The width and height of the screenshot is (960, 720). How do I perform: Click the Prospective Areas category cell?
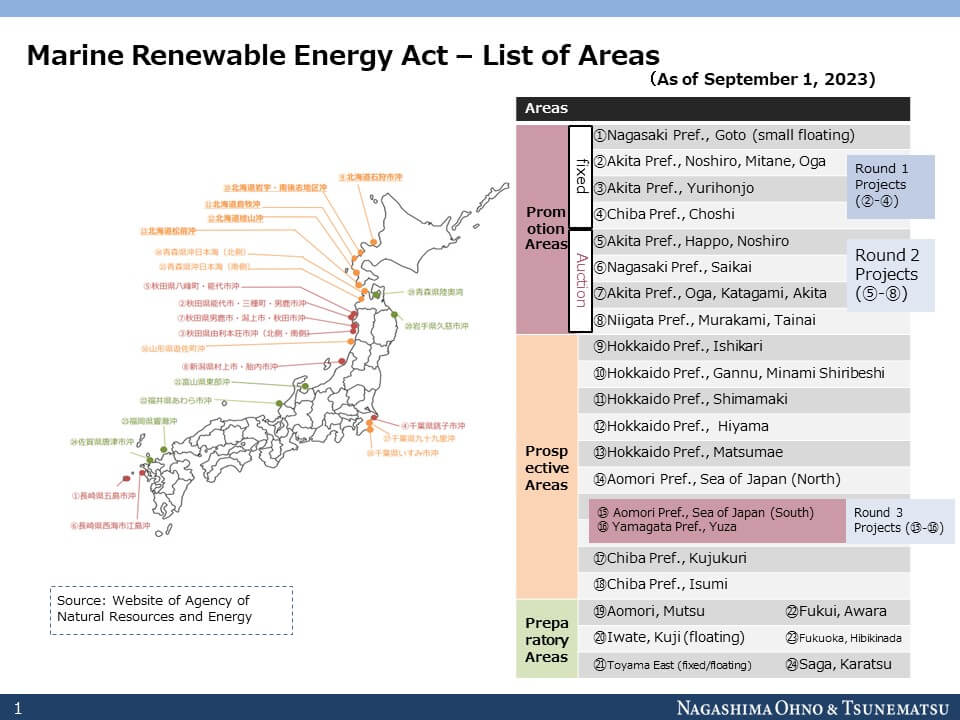(547, 467)
